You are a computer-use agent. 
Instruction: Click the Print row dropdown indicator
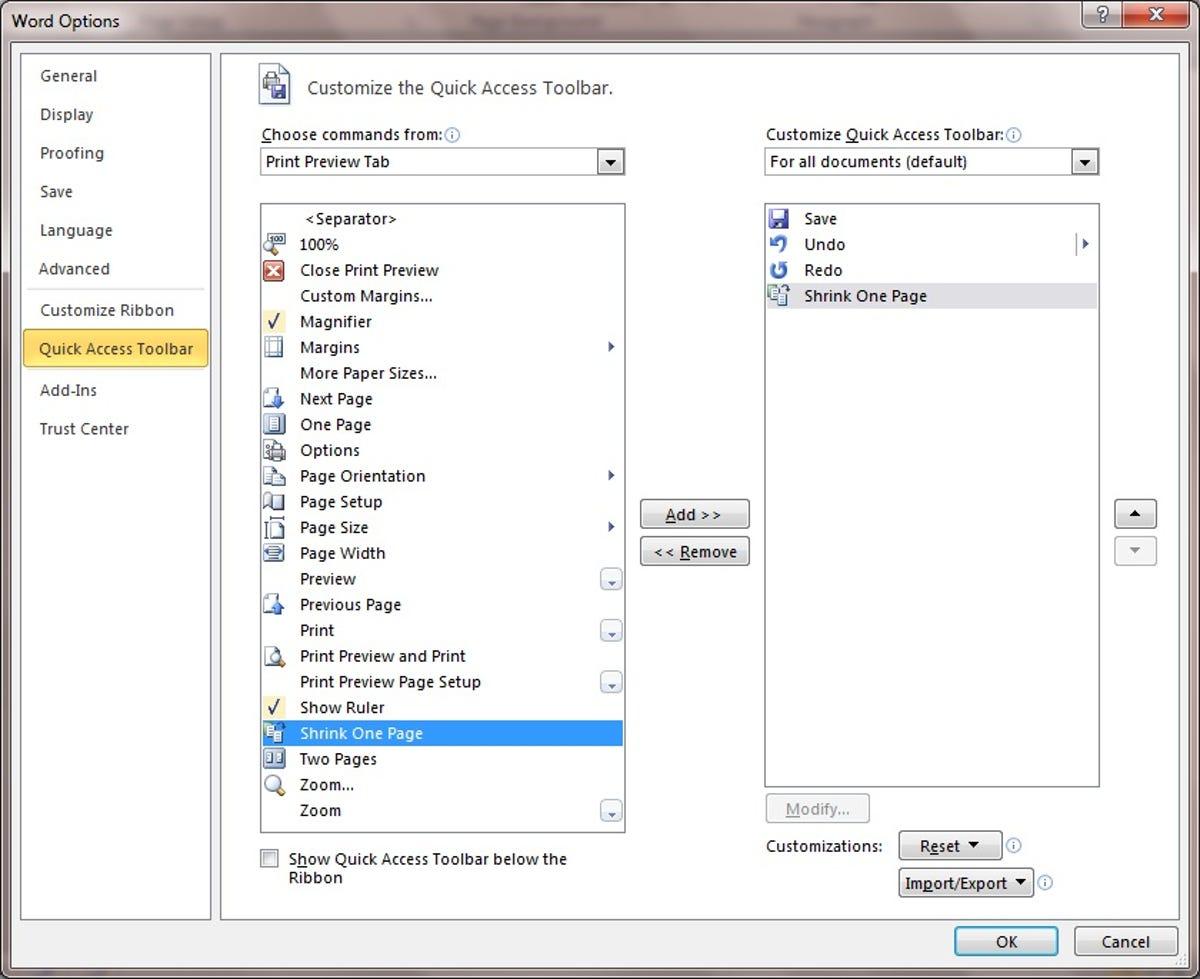pyautogui.click(x=611, y=631)
